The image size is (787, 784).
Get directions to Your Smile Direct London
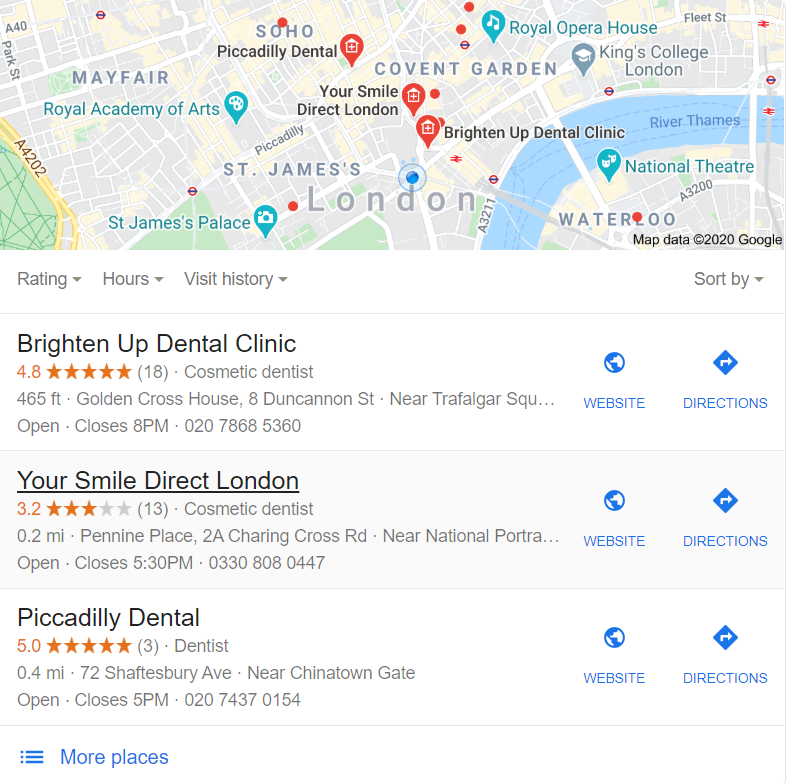(x=725, y=500)
